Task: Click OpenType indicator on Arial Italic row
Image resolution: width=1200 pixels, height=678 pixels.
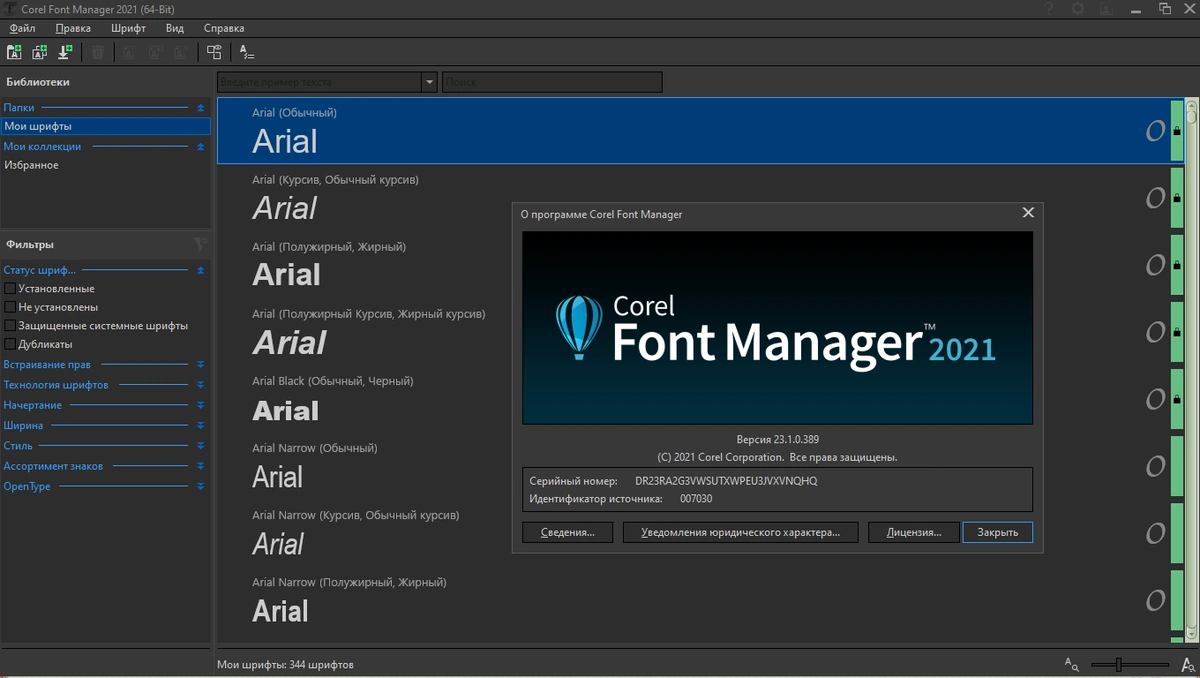Action: pos(1155,198)
